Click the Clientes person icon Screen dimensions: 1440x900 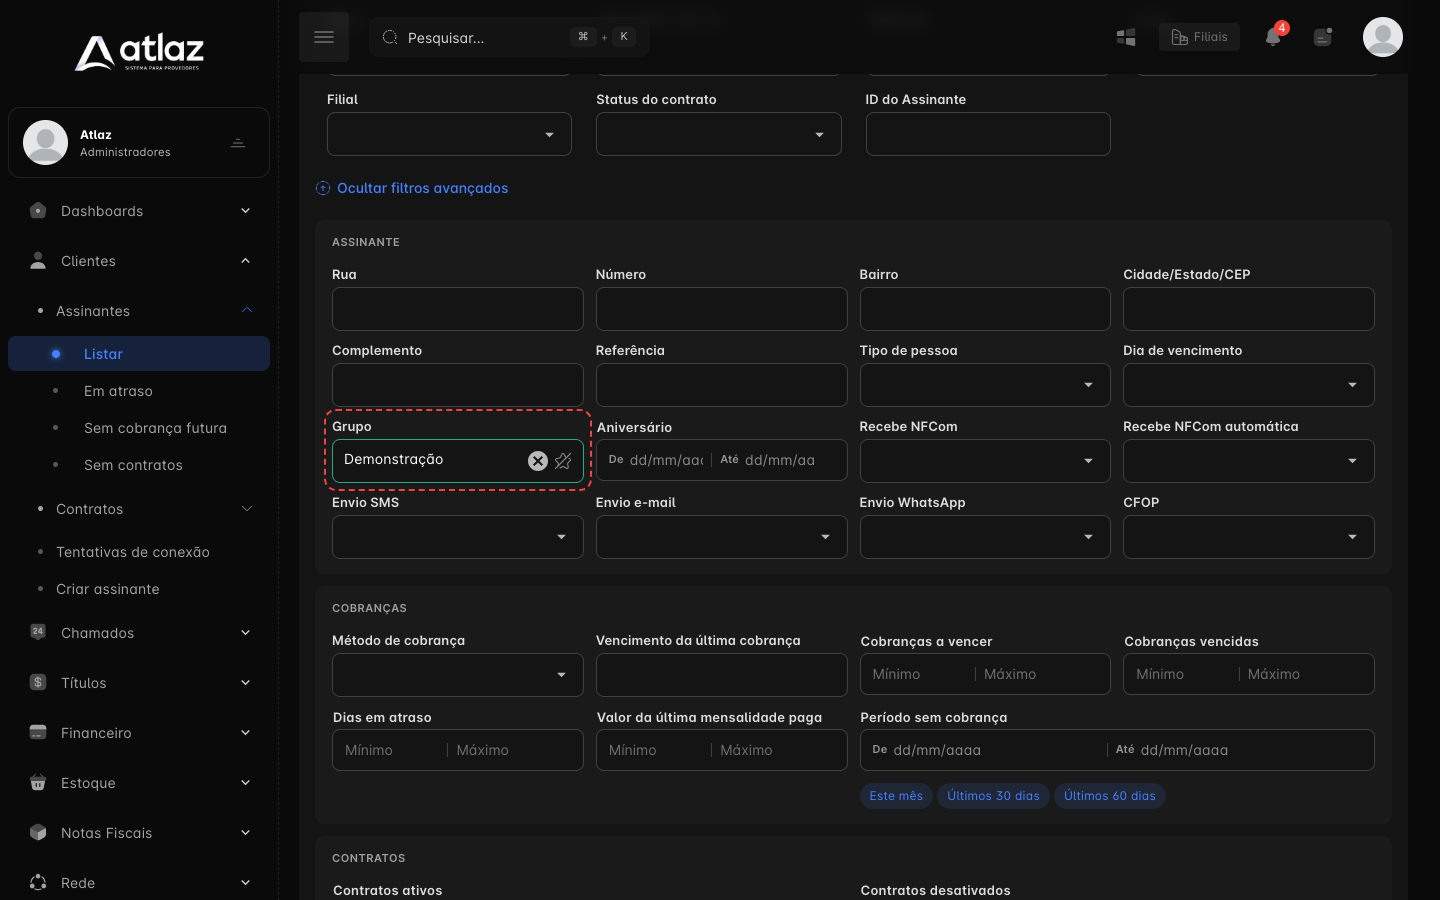point(38,261)
